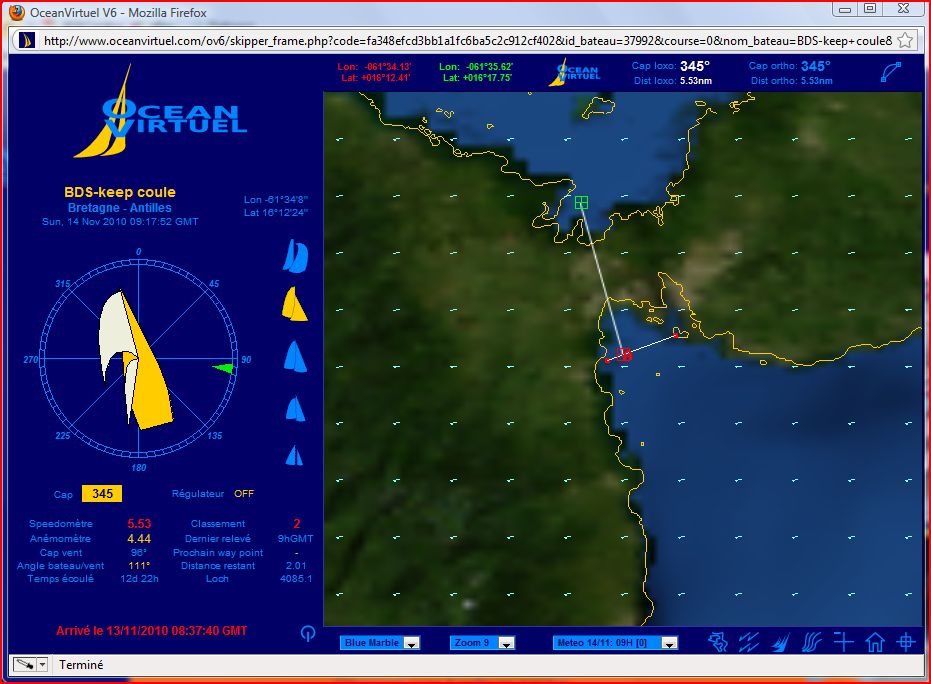The width and height of the screenshot is (931, 684).
Task: Choose the third sail icon, below the yellow one
Action: tap(295, 356)
